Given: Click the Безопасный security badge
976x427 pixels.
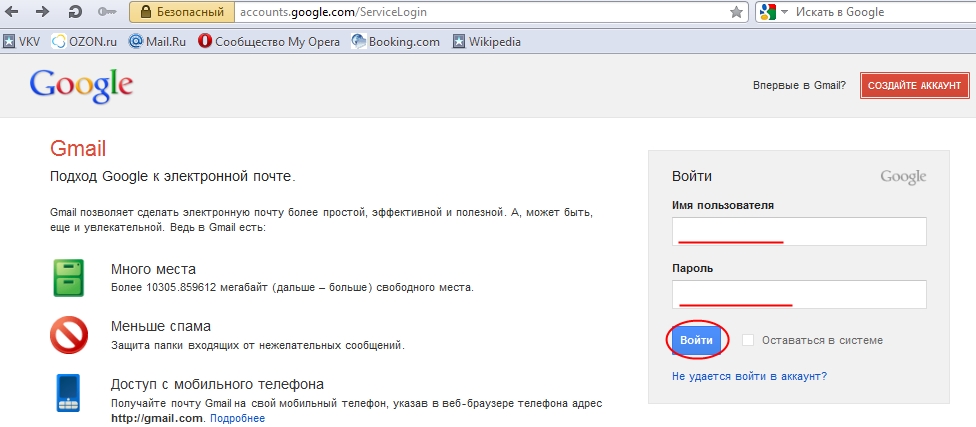Looking at the screenshot, I should tap(182, 12).
